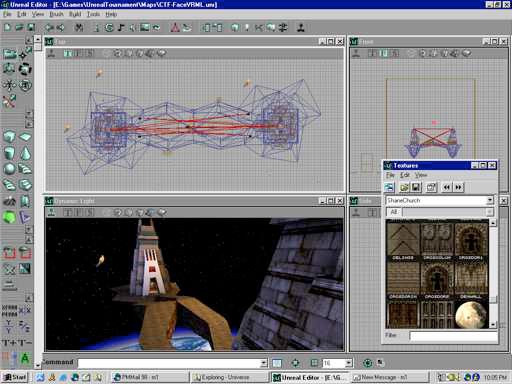Click the Redo arrow in main toolbar
512x384 pixels.
[60, 28]
